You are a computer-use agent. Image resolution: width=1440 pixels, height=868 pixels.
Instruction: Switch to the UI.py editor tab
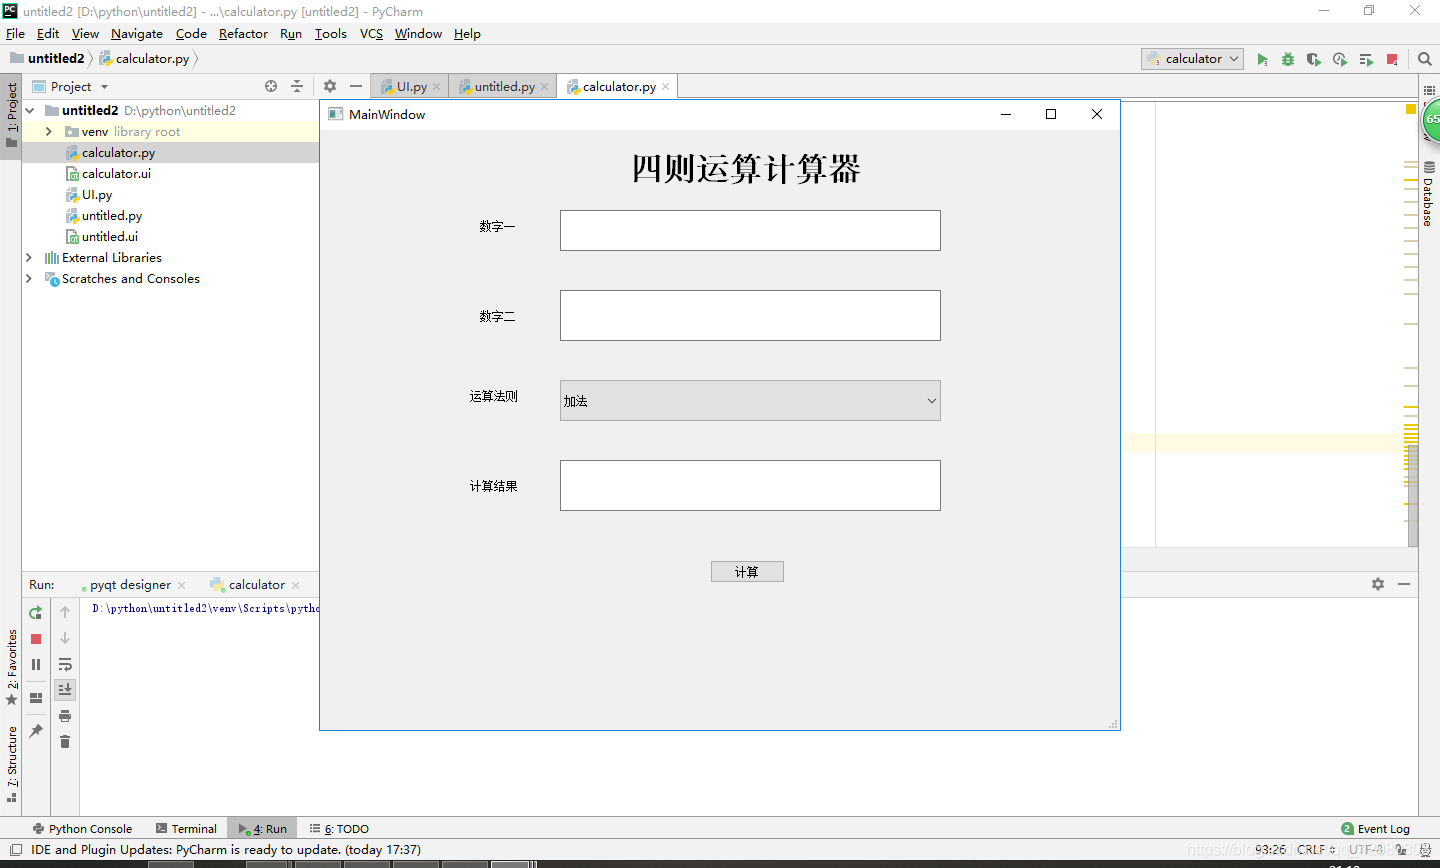pos(409,86)
